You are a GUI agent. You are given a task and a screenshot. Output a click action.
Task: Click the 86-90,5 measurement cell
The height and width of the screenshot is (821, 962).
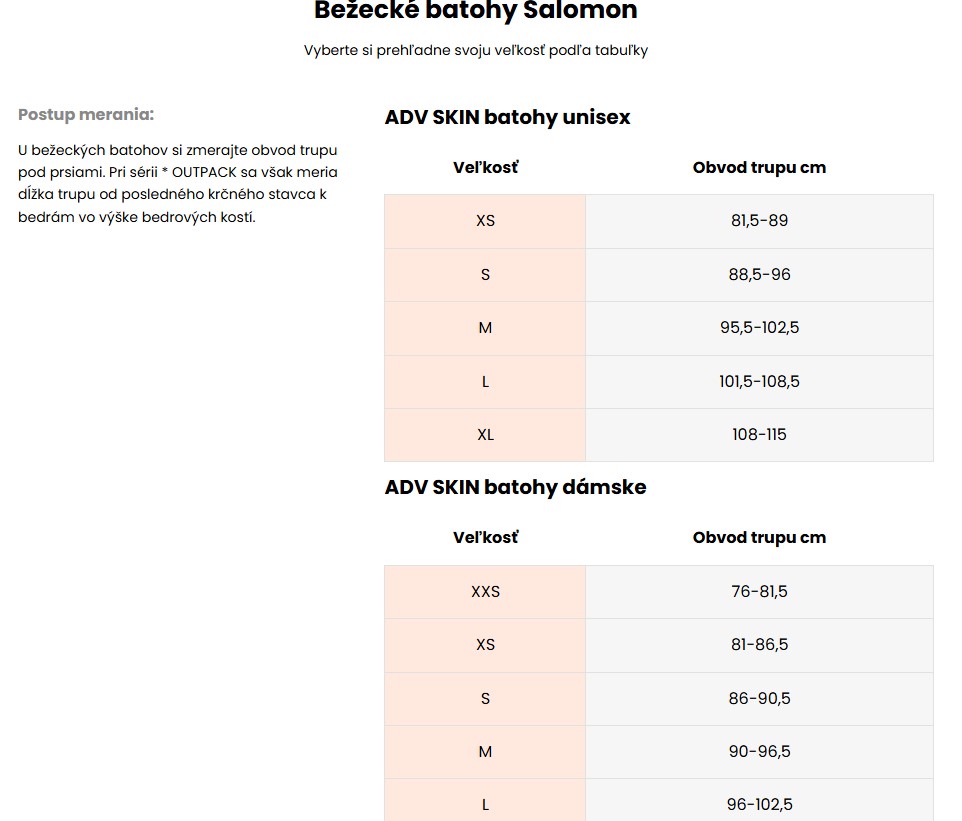(x=760, y=699)
